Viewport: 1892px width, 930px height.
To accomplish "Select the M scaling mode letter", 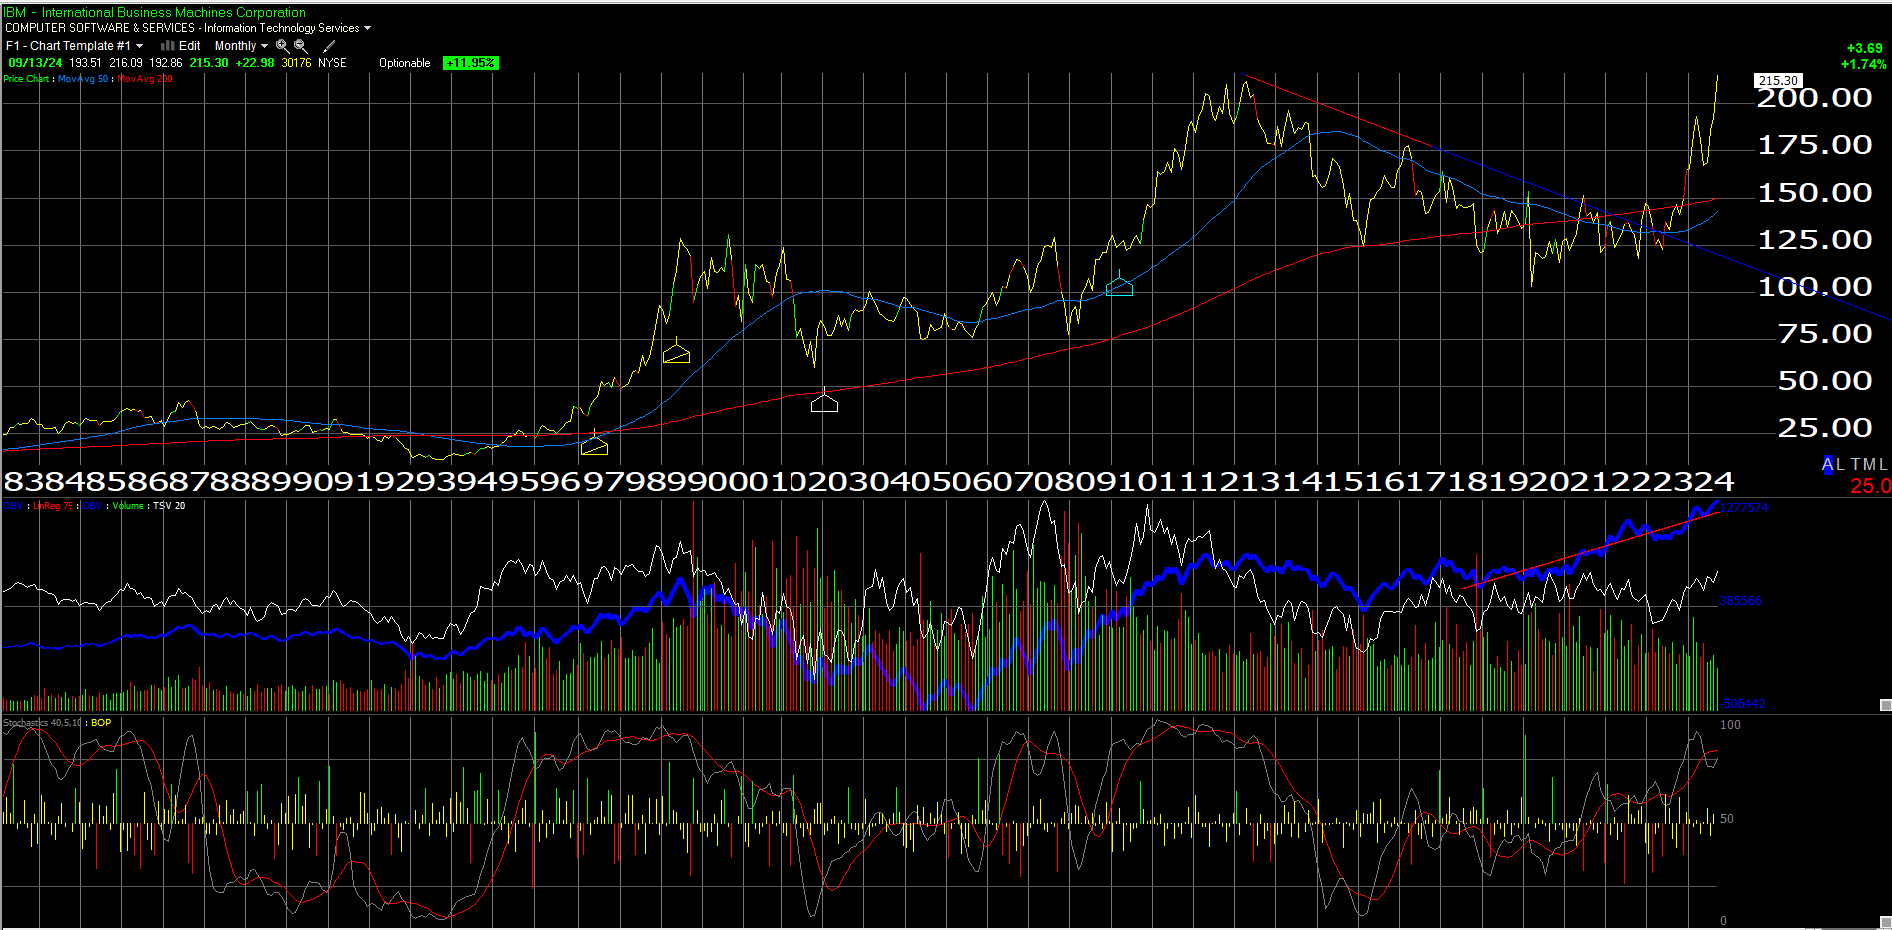I will 1868,464.
